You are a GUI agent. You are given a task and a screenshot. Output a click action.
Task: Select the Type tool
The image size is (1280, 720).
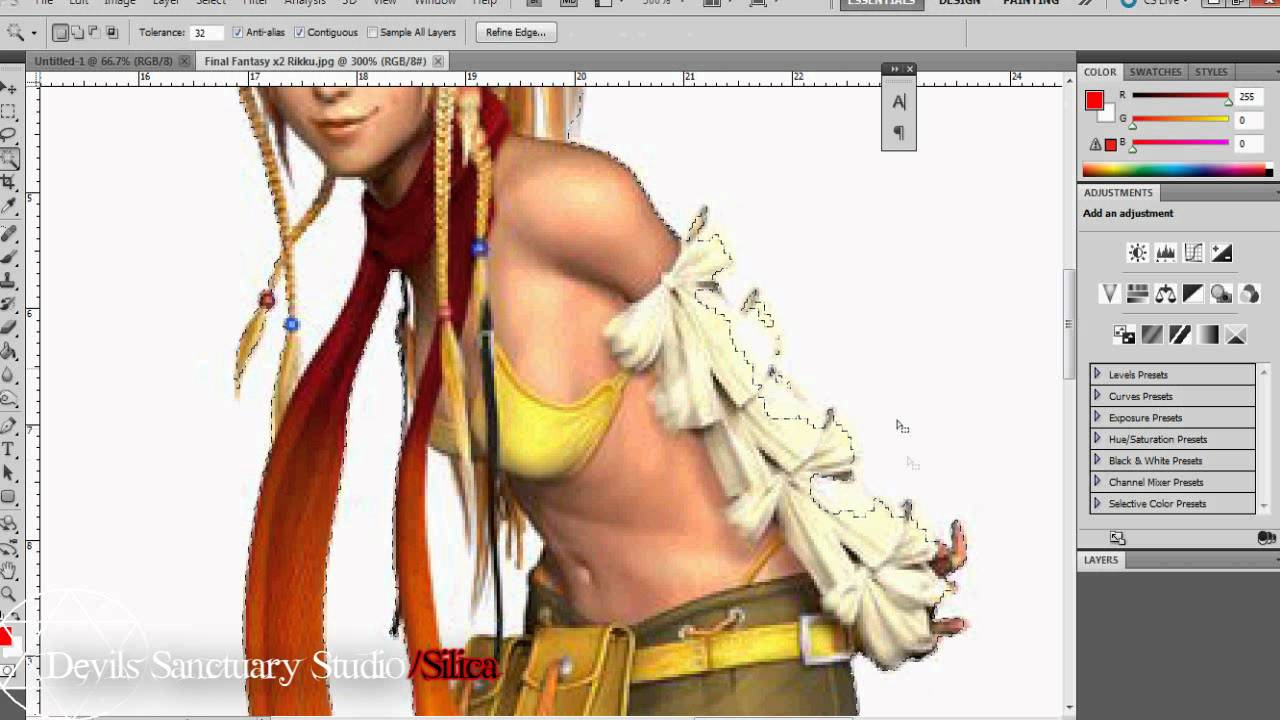click(x=8, y=450)
